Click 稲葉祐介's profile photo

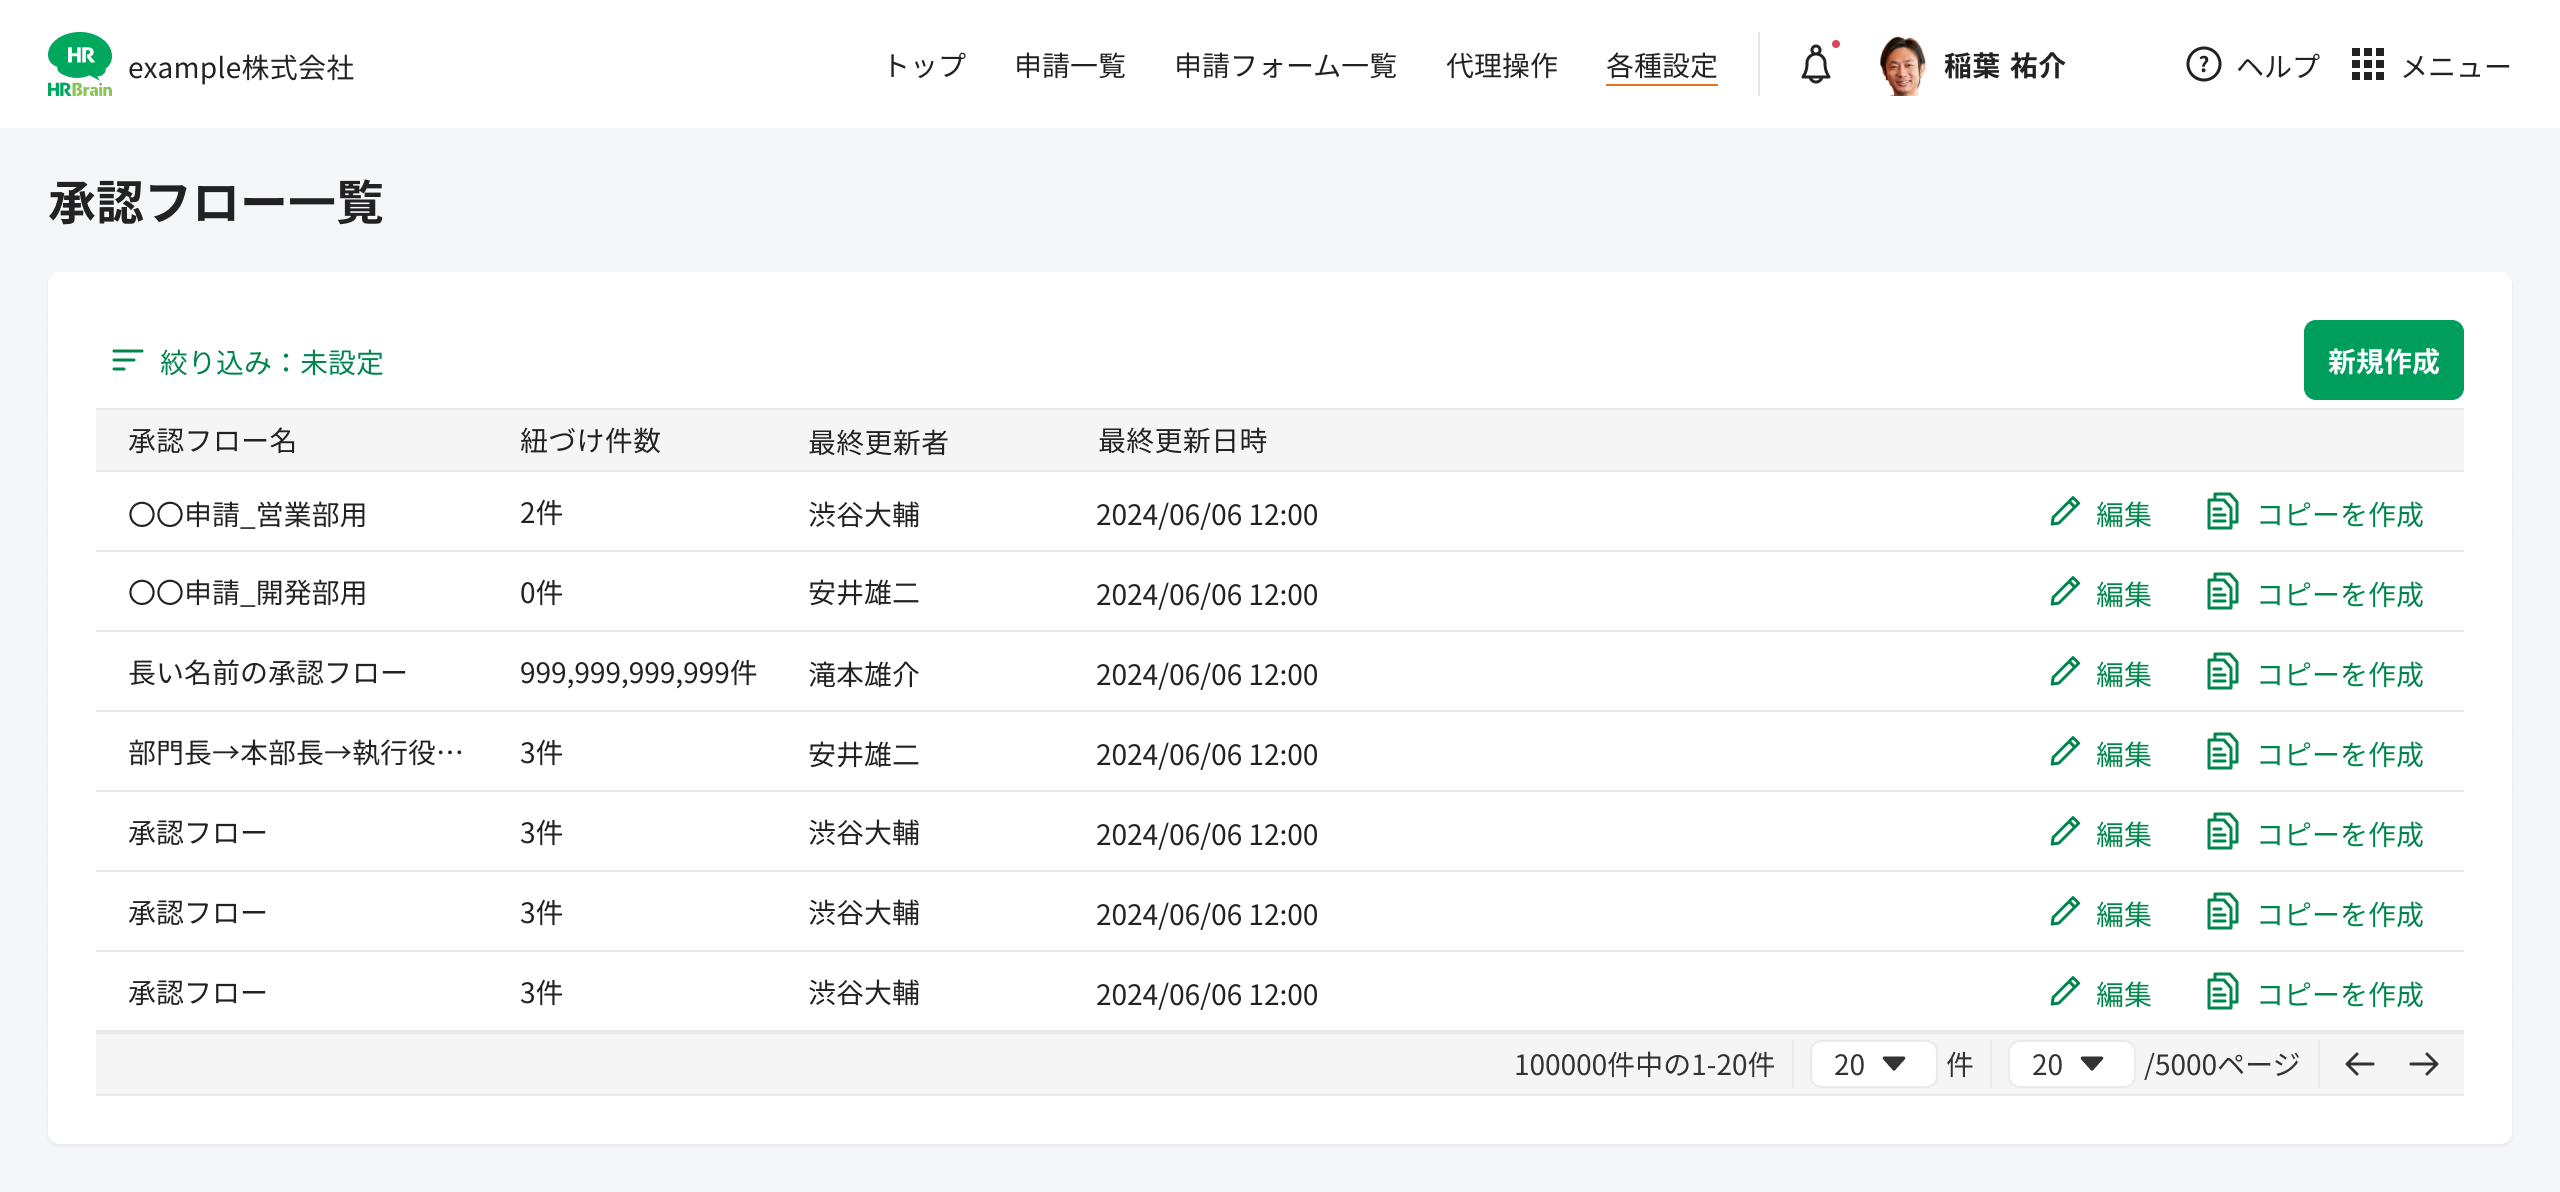[x=1905, y=65]
